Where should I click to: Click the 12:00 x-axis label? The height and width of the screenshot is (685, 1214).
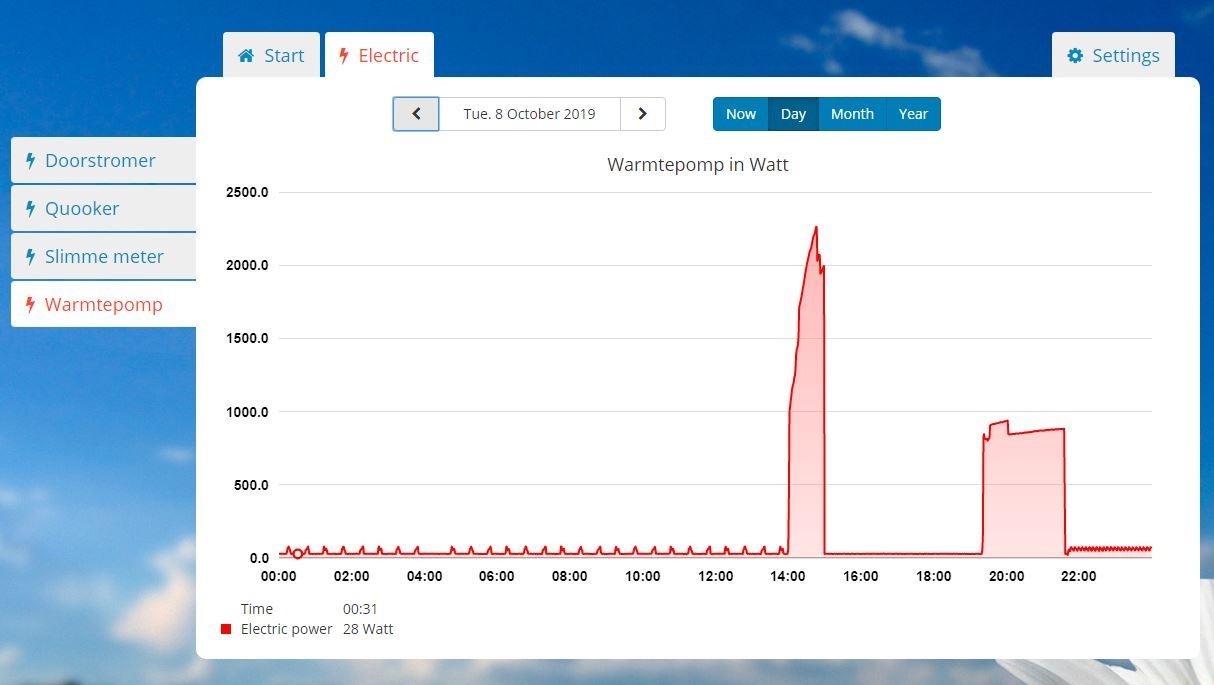click(715, 576)
